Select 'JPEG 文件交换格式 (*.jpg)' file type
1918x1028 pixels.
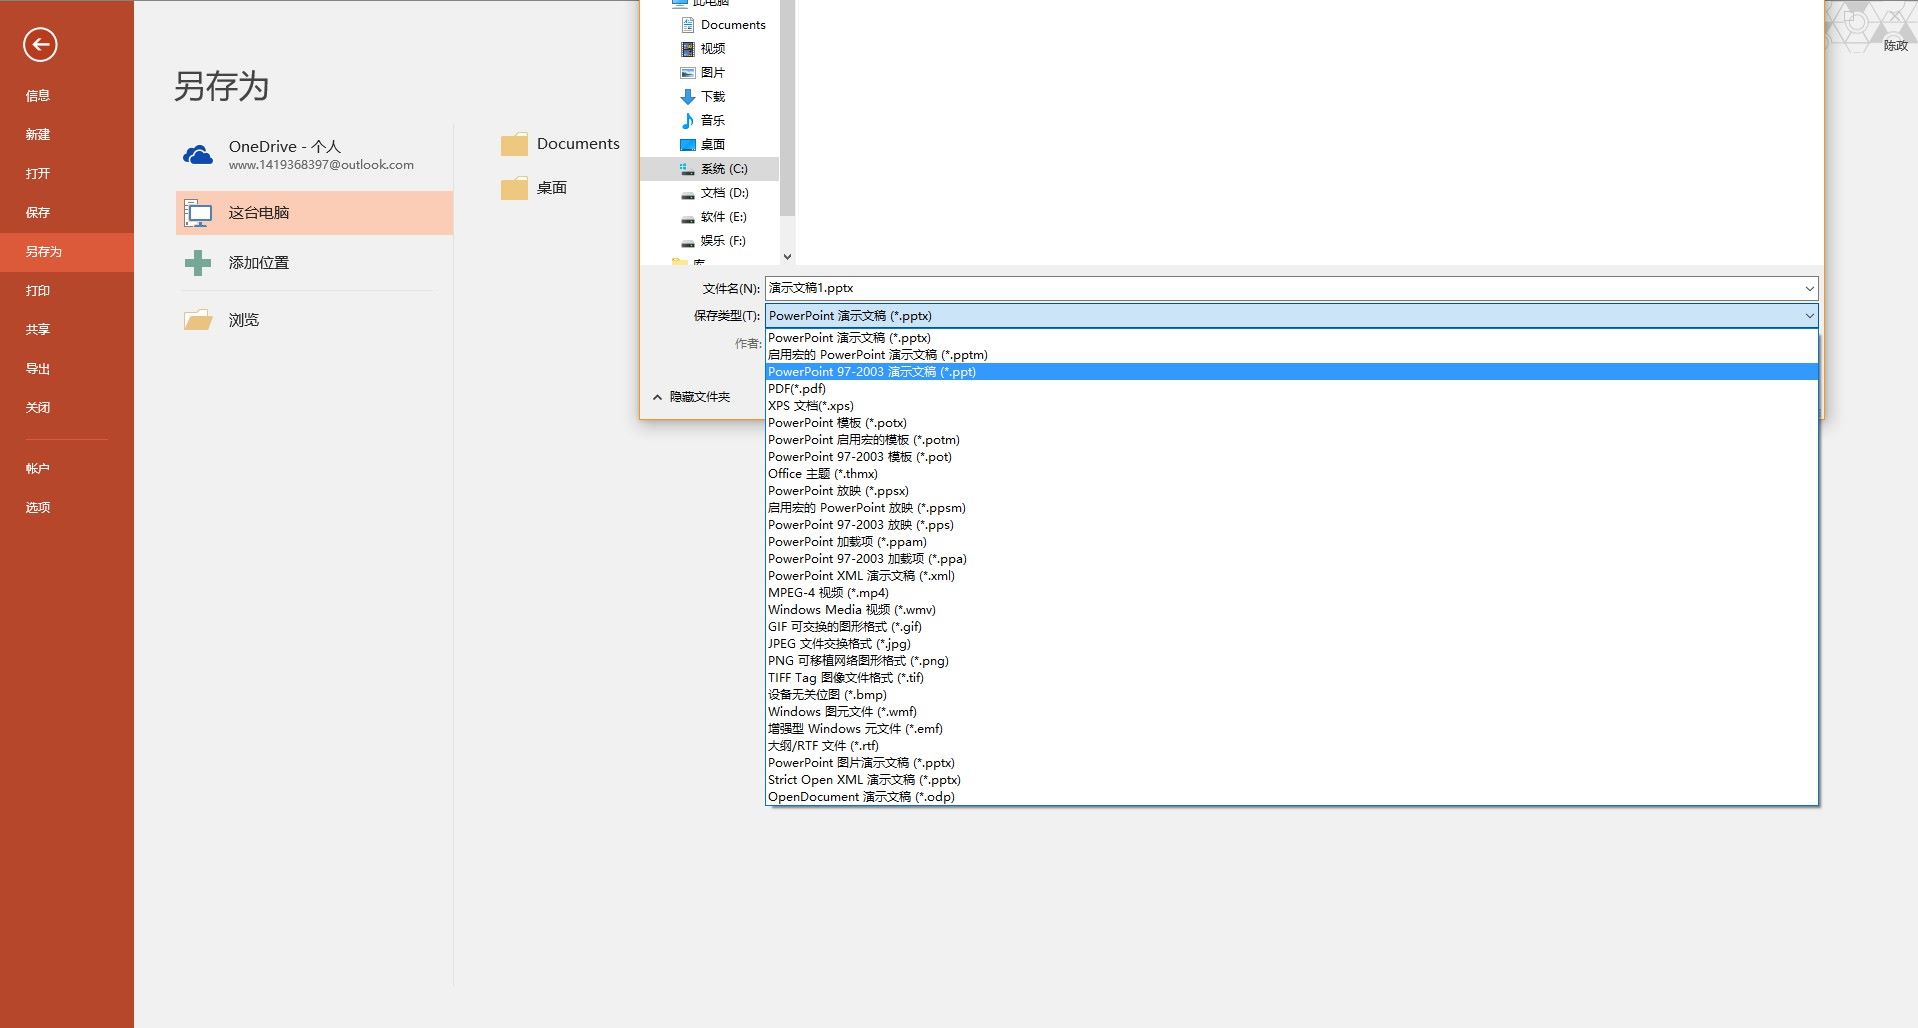click(x=1291, y=644)
